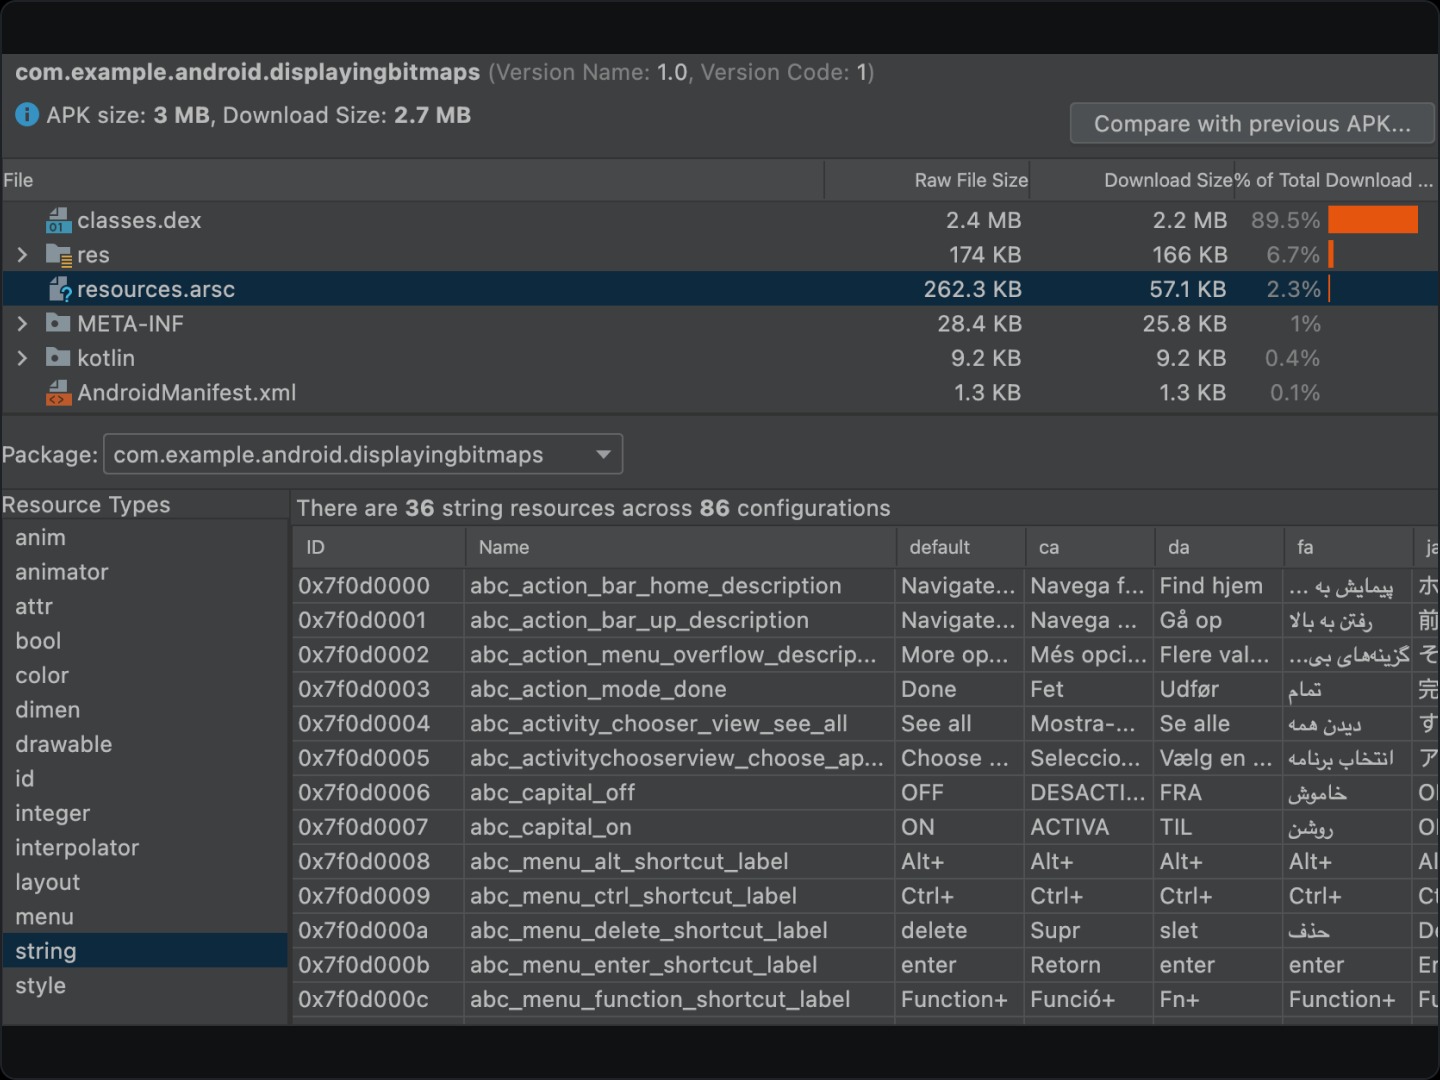This screenshot has width=1440, height=1080.
Task: Sort by Raw File Size column
Action: pos(928,180)
